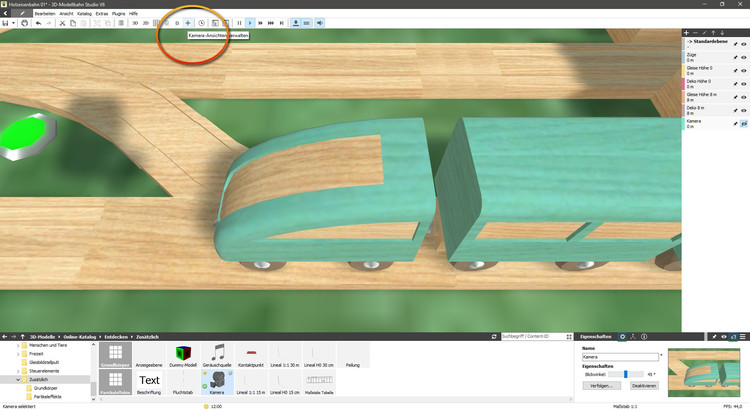
Task: Toggle sound with the speaker icon
Action: [x=320, y=22]
